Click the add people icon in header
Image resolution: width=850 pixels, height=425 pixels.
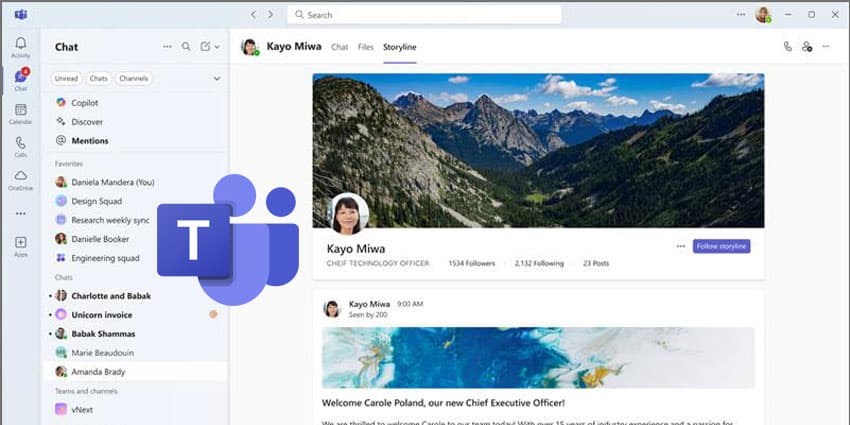tap(807, 47)
